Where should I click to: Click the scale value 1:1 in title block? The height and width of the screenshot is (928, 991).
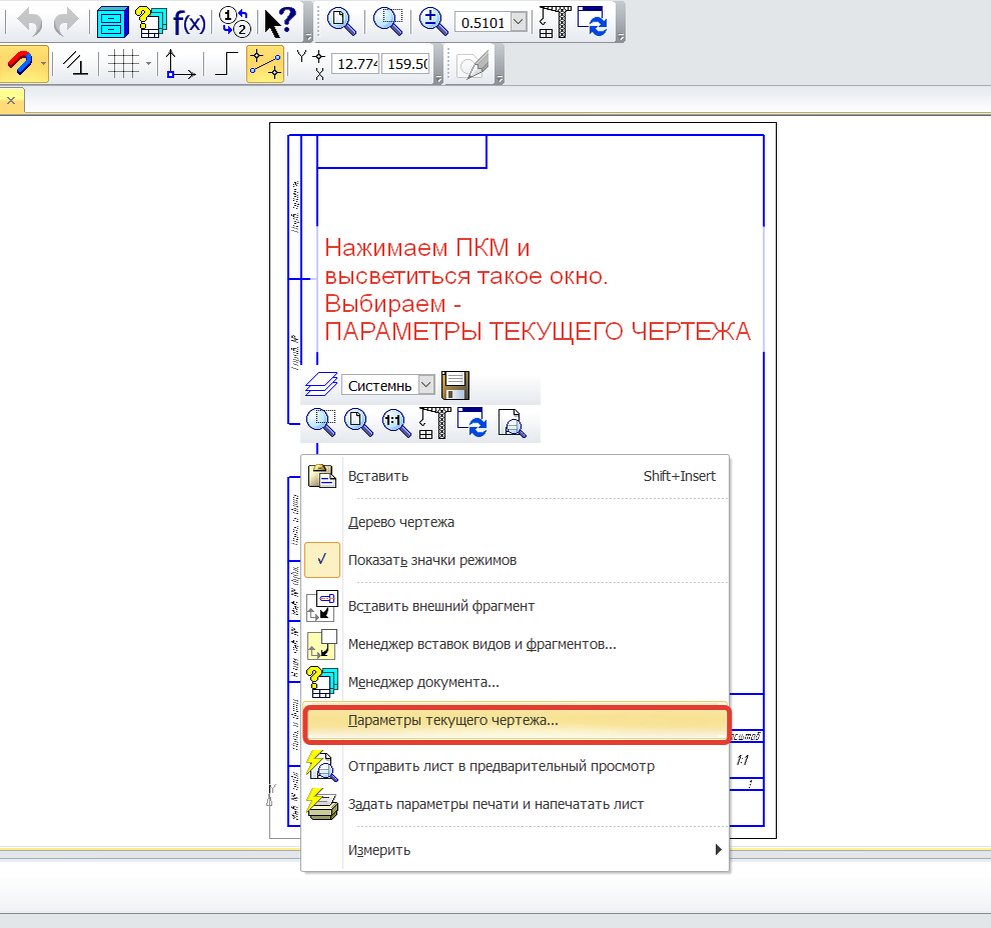tap(742, 760)
